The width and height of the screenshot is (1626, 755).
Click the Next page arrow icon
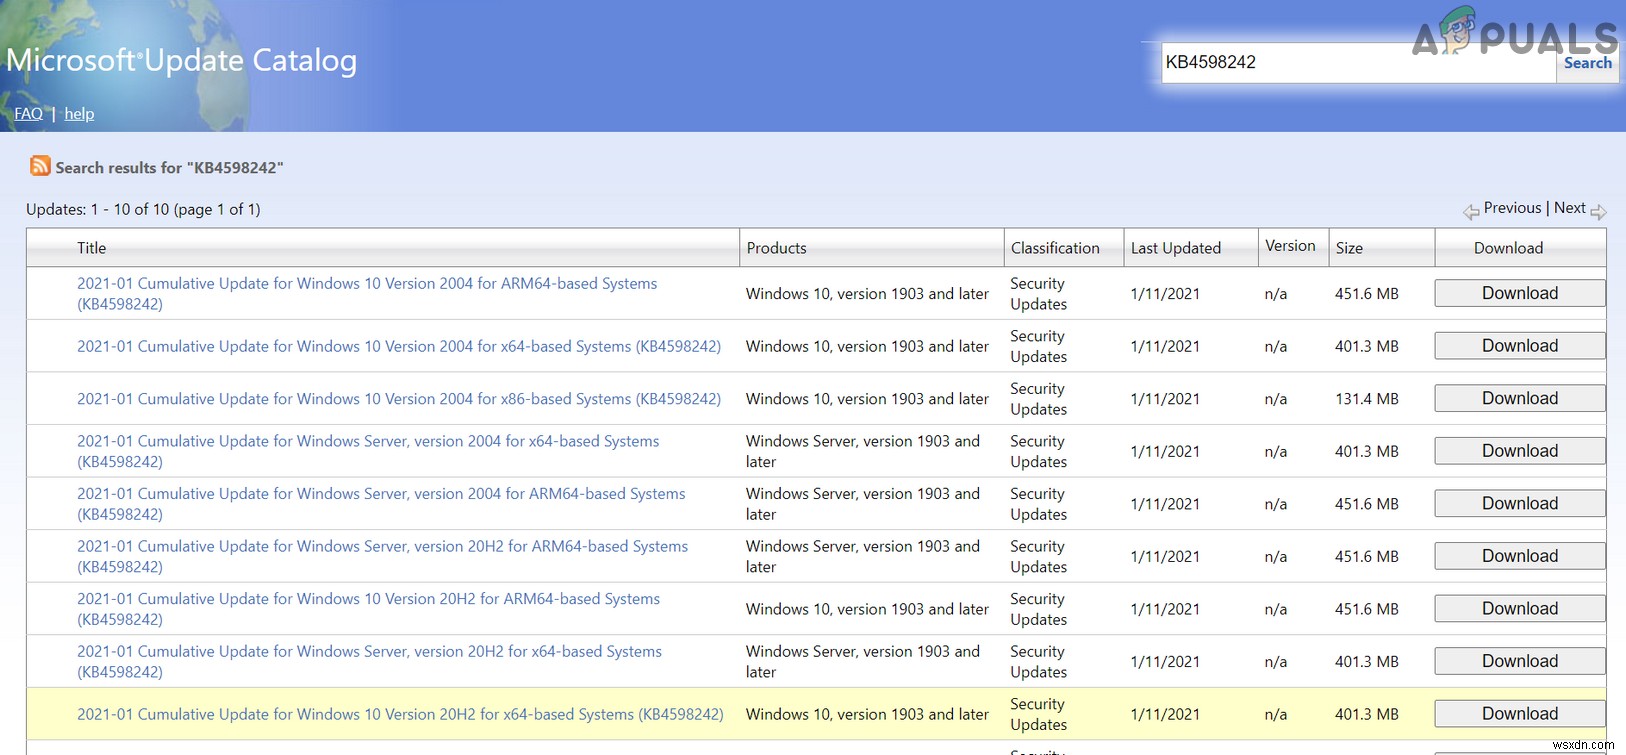1598,211
